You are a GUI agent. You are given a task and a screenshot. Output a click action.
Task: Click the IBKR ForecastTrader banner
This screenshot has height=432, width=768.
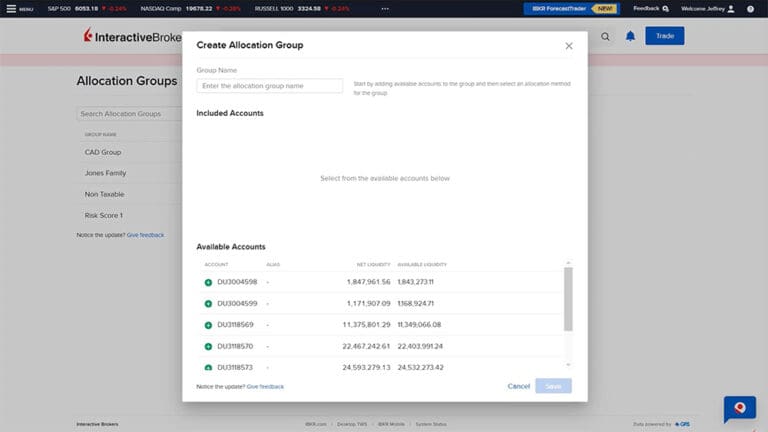pyautogui.click(x=571, y=9)
